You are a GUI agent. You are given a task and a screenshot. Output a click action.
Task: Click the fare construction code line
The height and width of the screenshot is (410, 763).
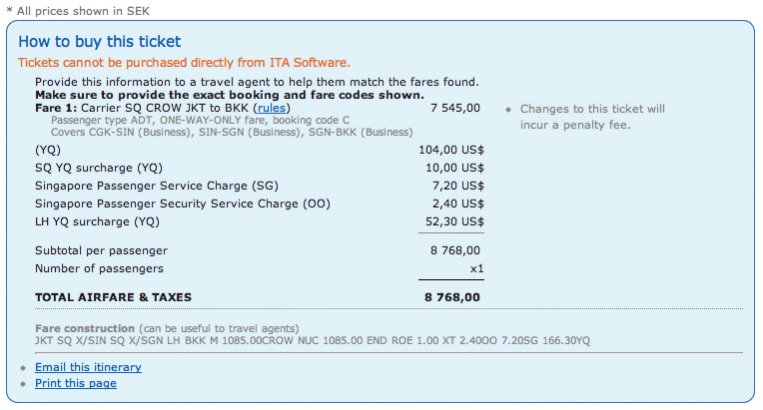click(312, 340)
